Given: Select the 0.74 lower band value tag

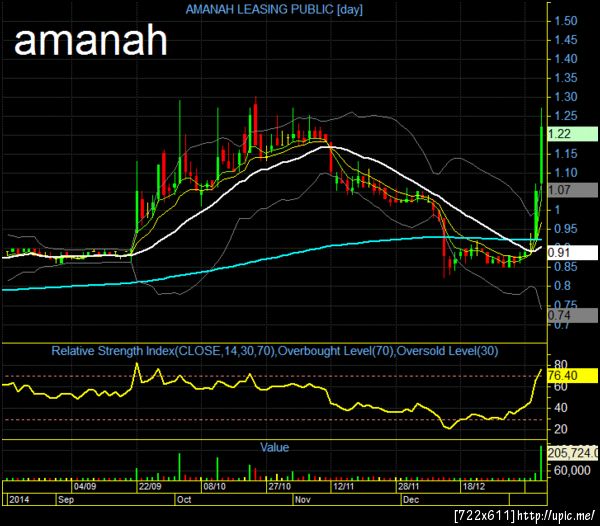Looking at the screenshot, I should coord(573,315).
